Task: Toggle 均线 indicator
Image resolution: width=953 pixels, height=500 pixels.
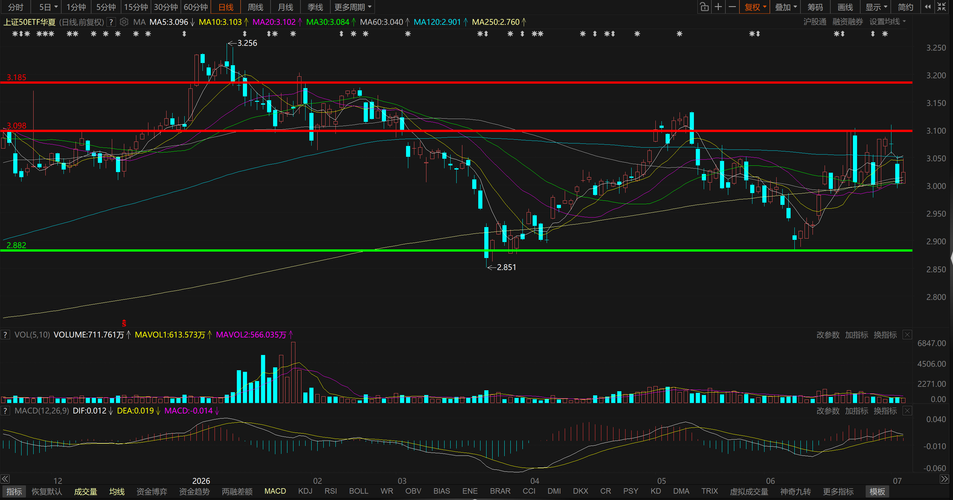Action: [117, 491]
